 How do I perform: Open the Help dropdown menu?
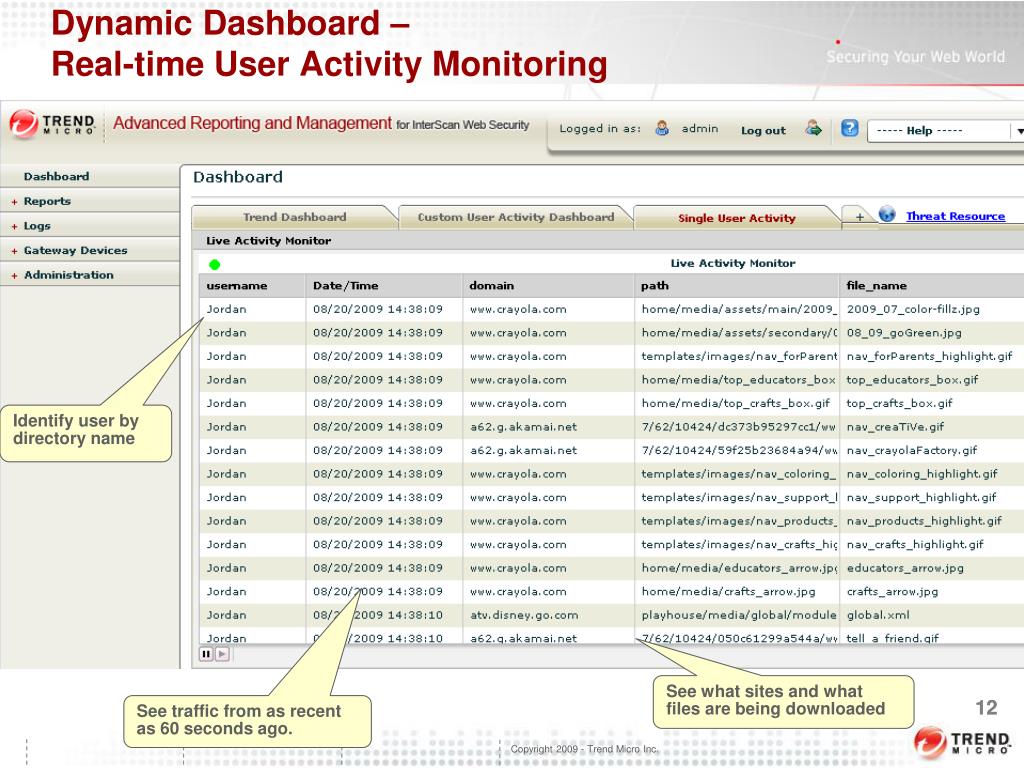[945, 131]
